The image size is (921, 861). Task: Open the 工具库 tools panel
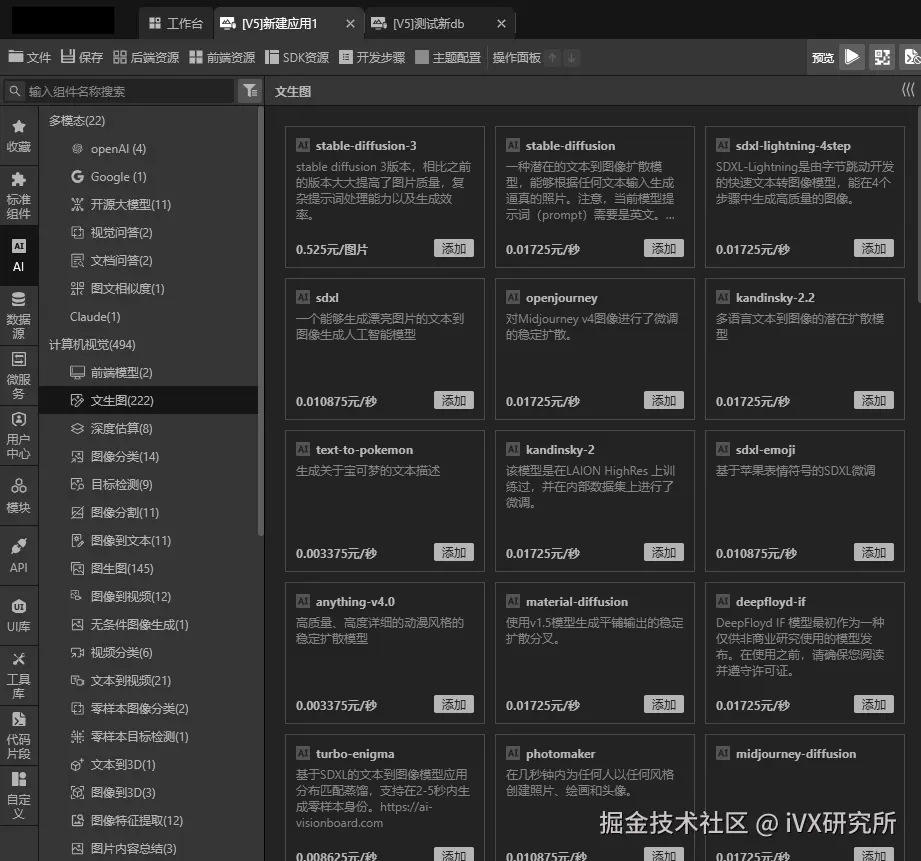pos(18,673)
